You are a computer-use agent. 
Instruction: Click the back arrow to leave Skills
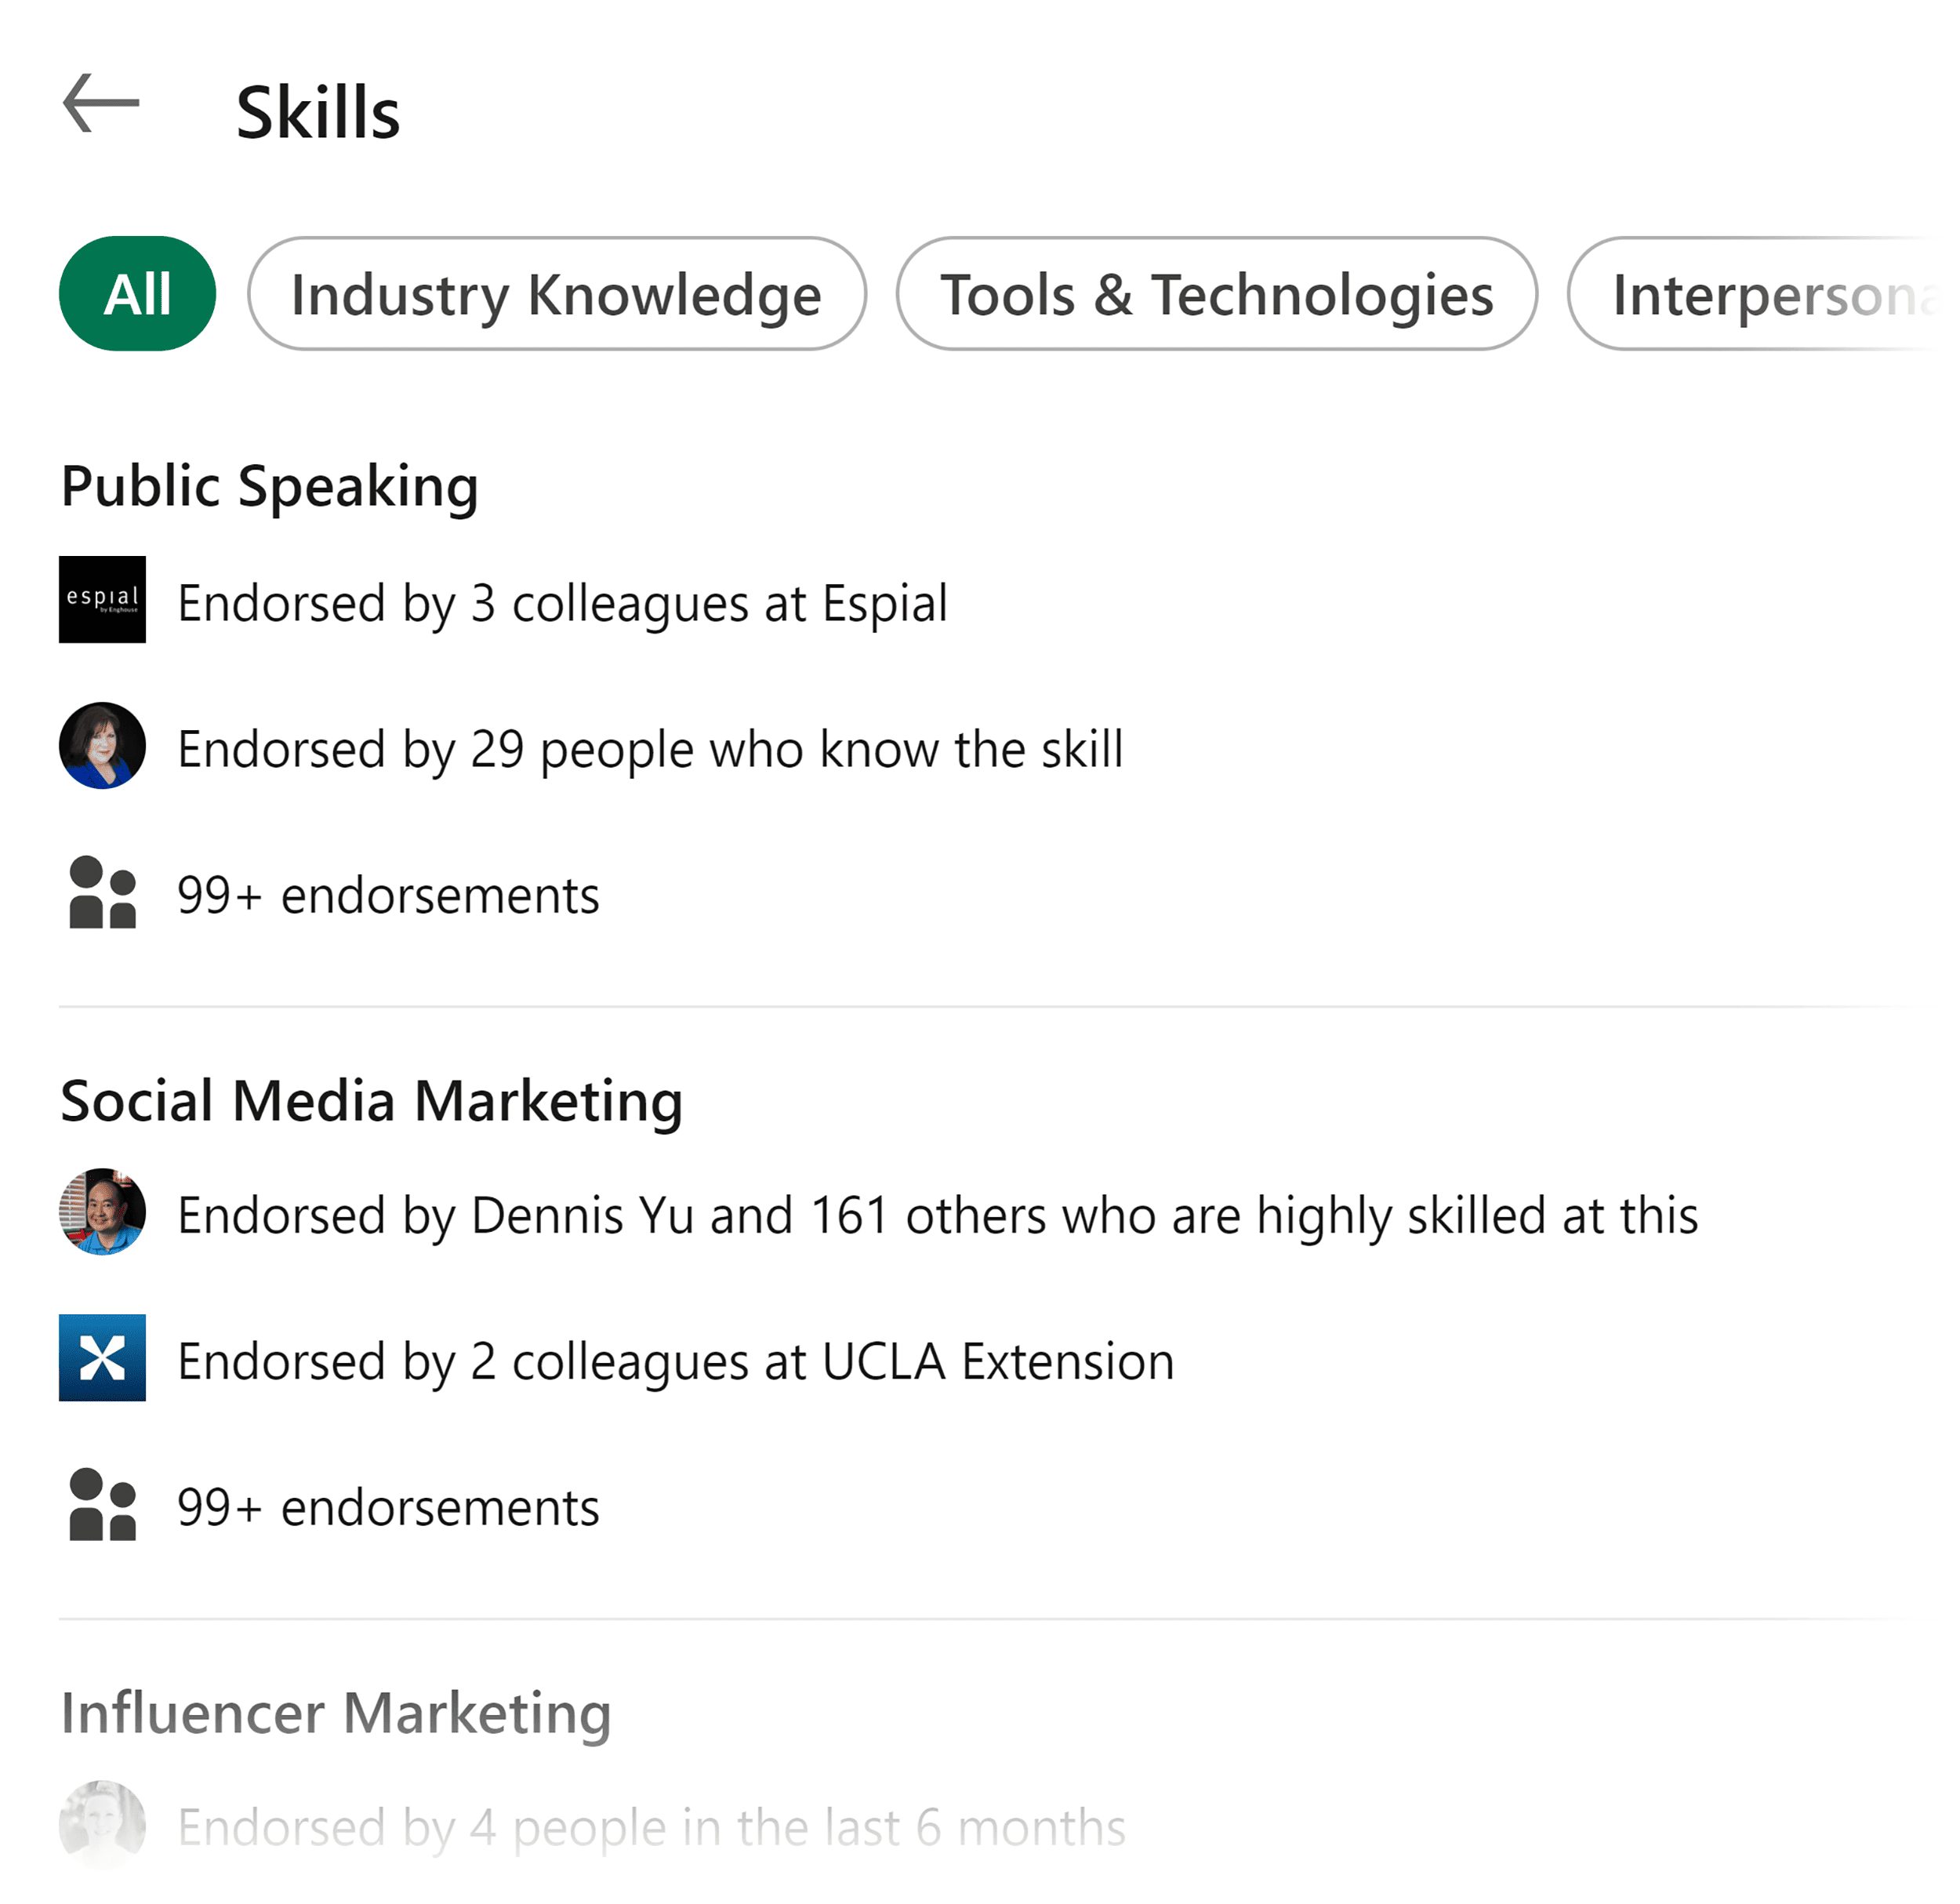pyautogui.click(x=100, y=103)
